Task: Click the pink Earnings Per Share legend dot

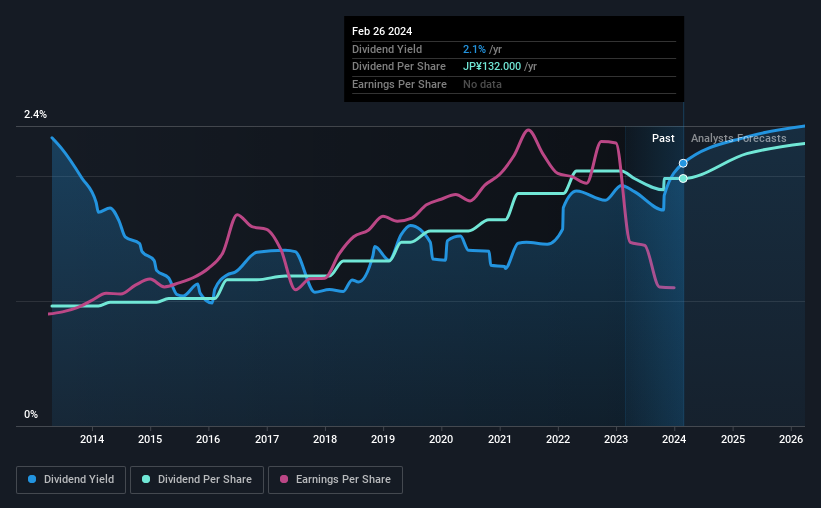Action: tap(284, 479)
